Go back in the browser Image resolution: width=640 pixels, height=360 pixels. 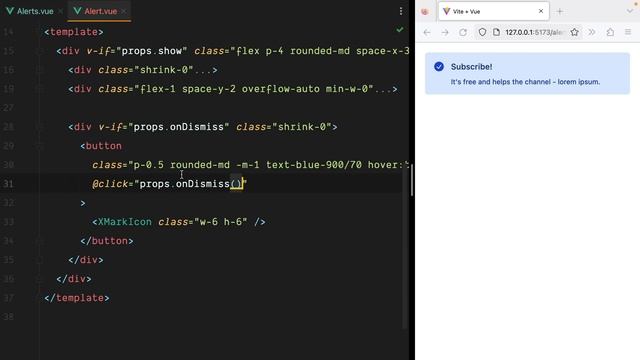427,32
